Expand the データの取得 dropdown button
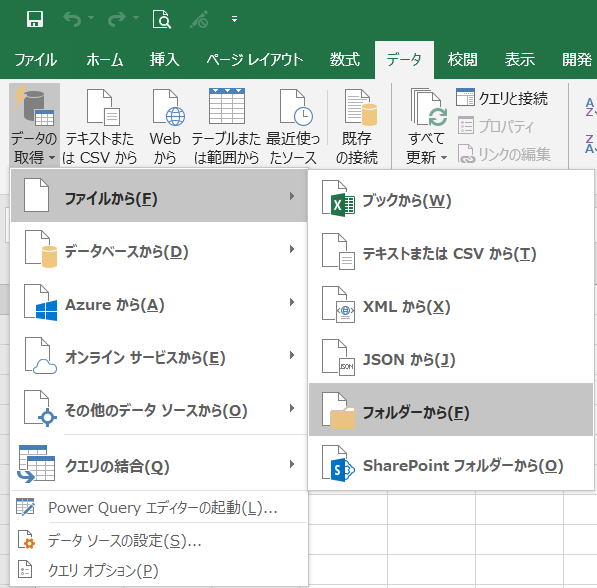Image resolution: width=597 pixels, height=588 pixels. pos(34,126)
